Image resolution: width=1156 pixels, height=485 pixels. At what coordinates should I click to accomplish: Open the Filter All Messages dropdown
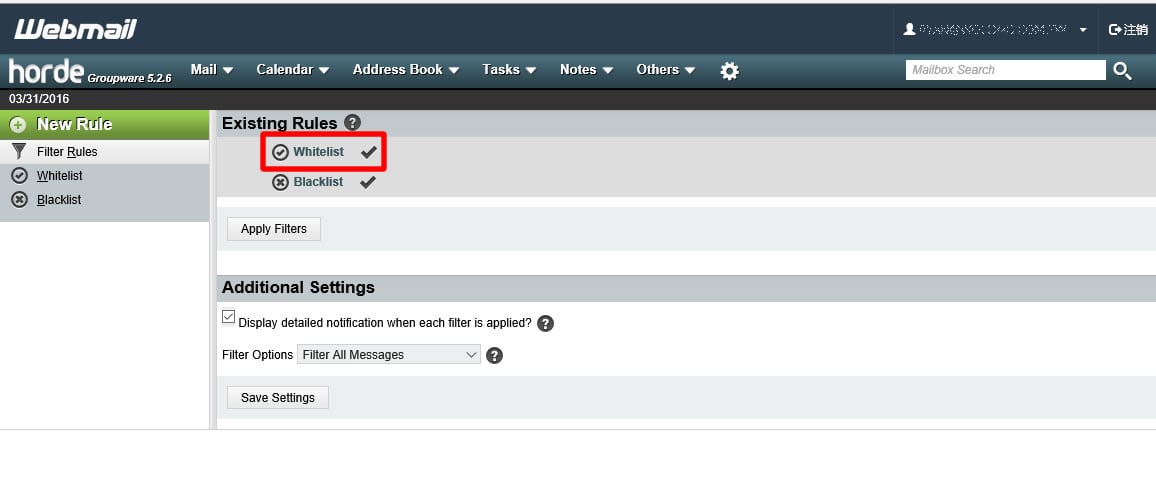coord(389,355)
